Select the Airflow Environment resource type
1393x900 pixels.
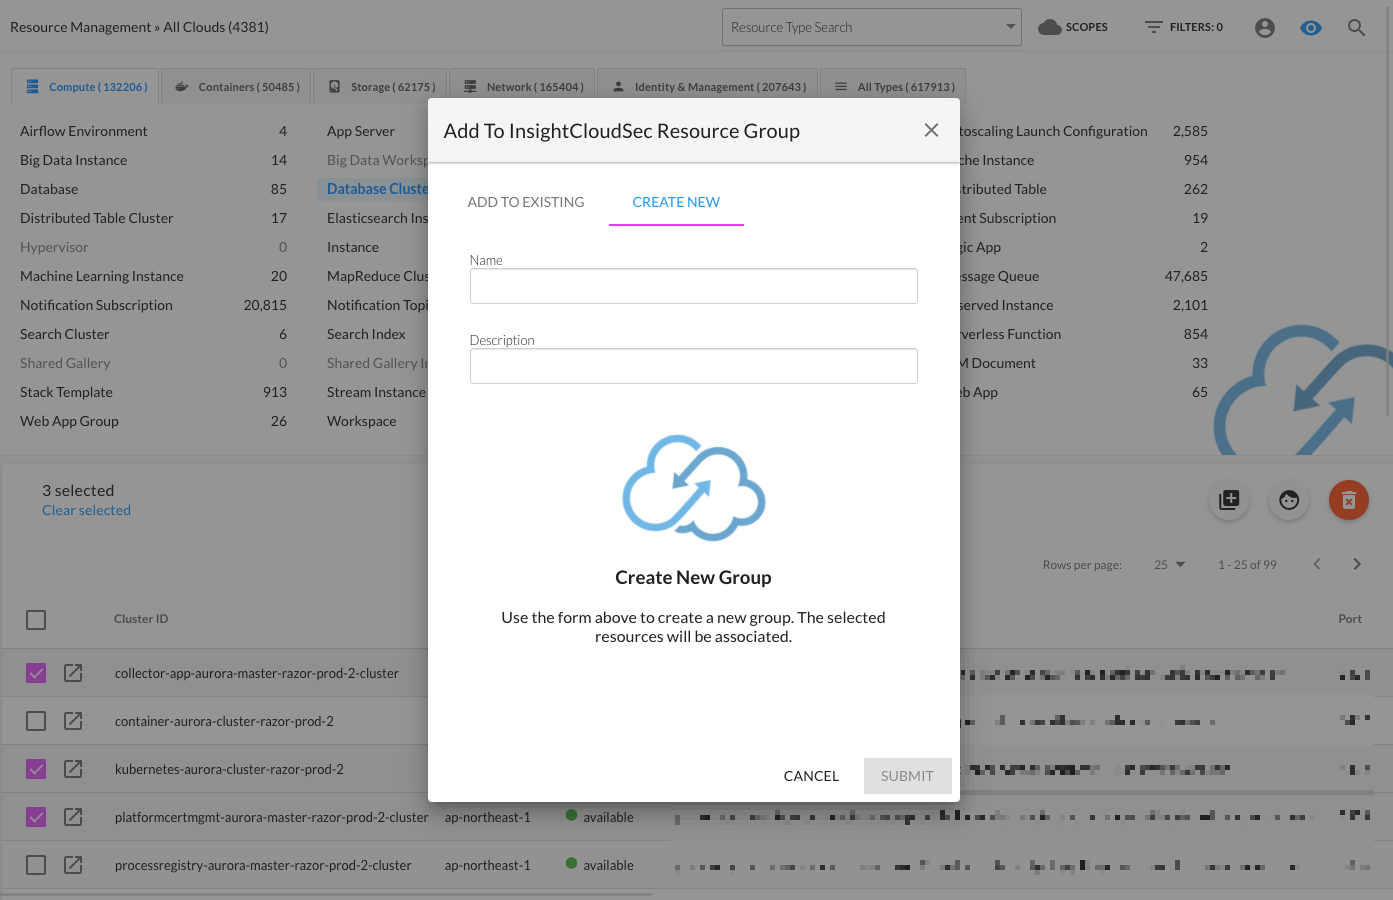(83, 131)
